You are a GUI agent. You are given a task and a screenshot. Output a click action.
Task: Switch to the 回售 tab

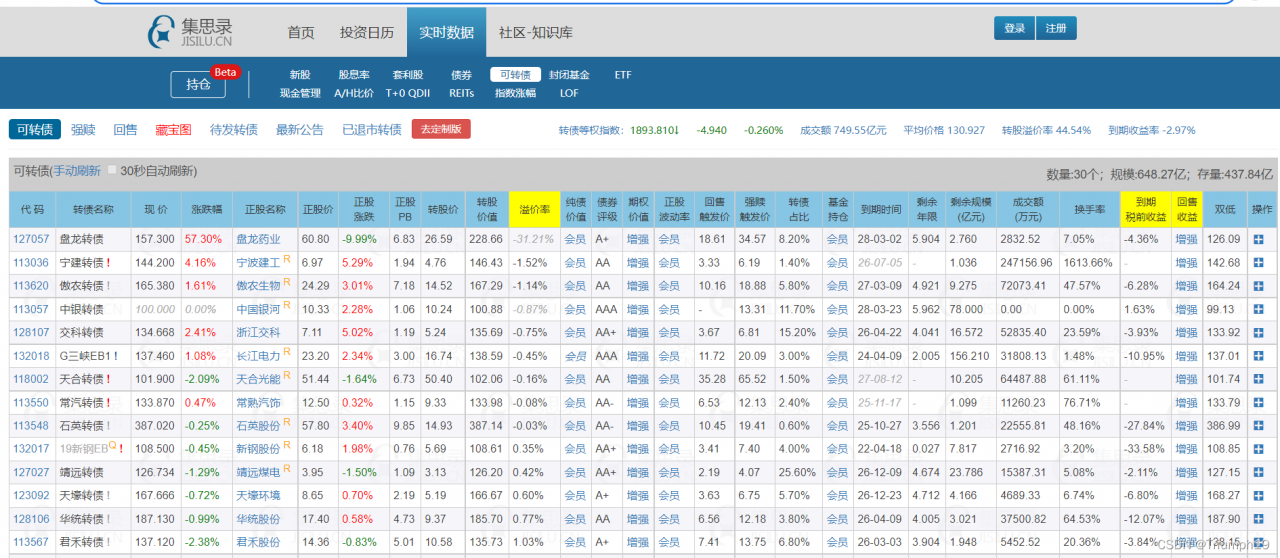pos(125,130)
